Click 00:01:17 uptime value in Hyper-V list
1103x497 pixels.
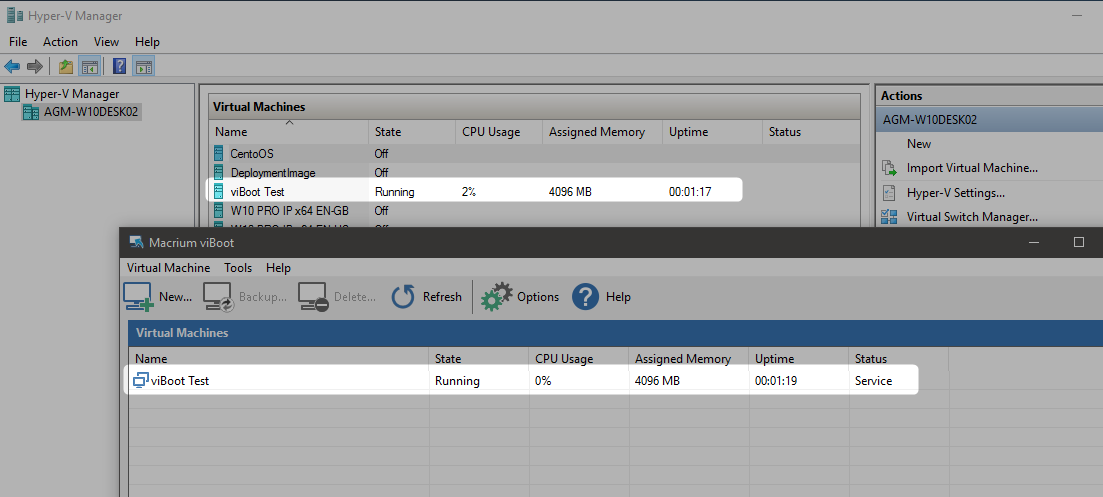690,191
